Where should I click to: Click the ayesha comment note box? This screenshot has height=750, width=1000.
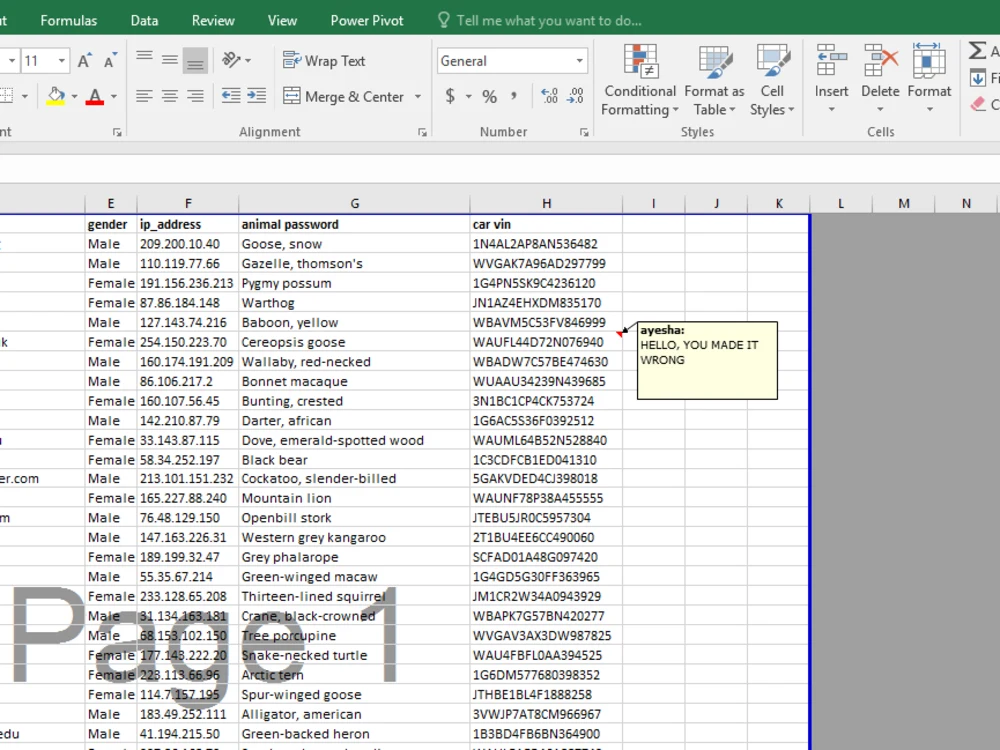[707, 360]
